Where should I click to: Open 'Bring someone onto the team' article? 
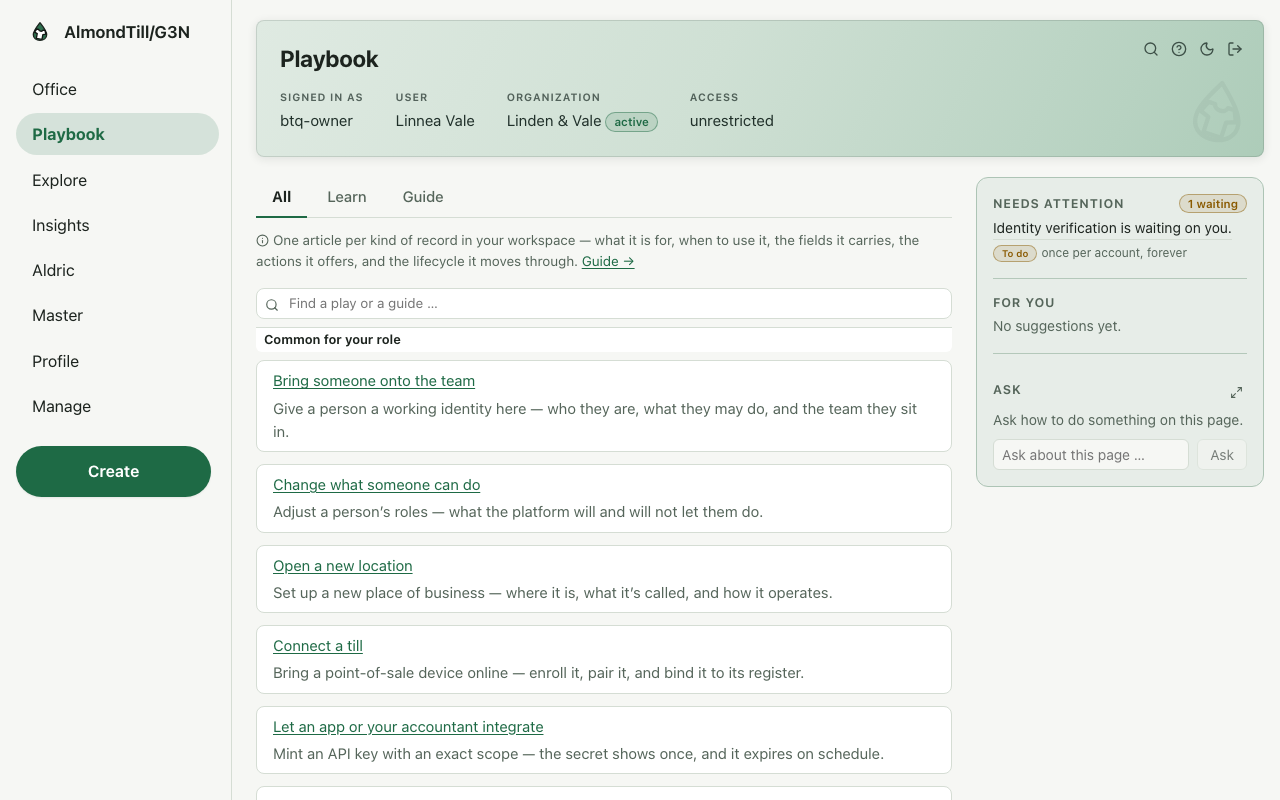point(374,381)
